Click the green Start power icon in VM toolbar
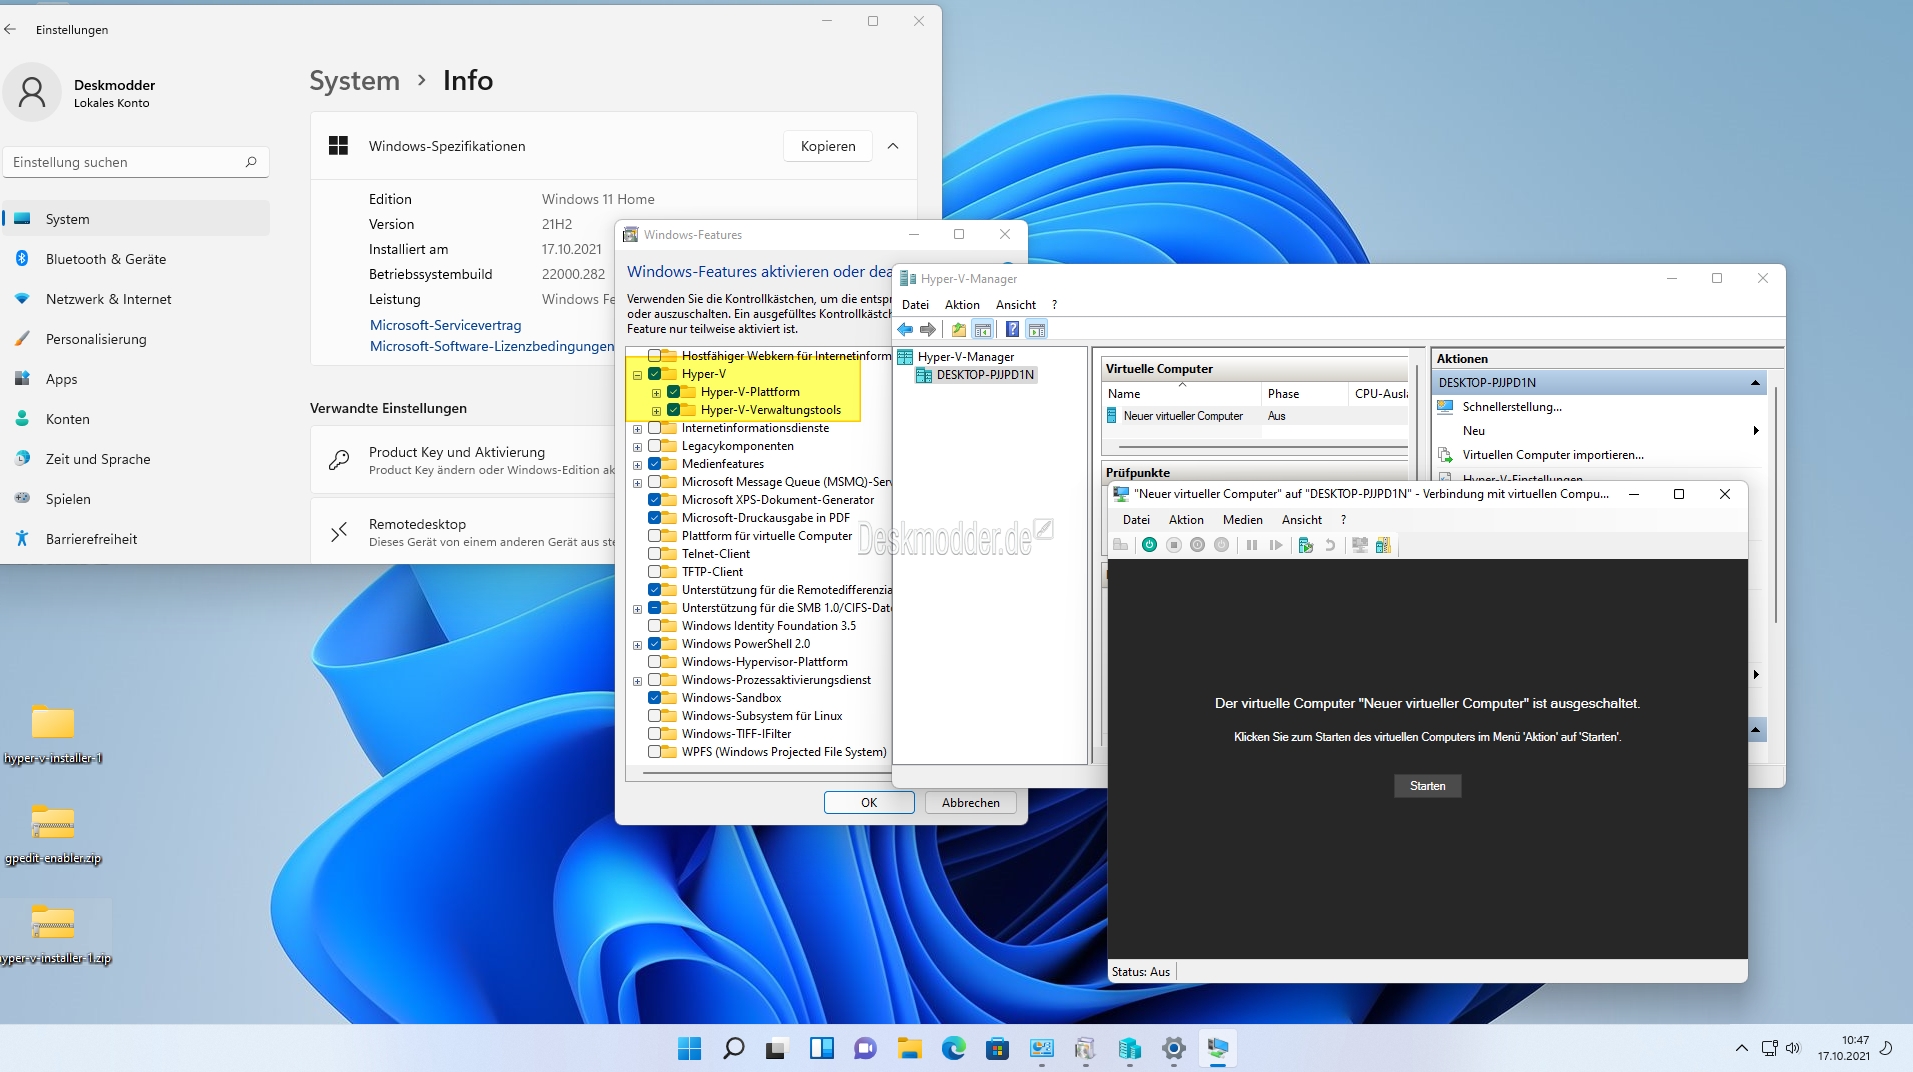Viewport: 1913px width, 1072px height. pyautogui.click(x=1149, y=545)
